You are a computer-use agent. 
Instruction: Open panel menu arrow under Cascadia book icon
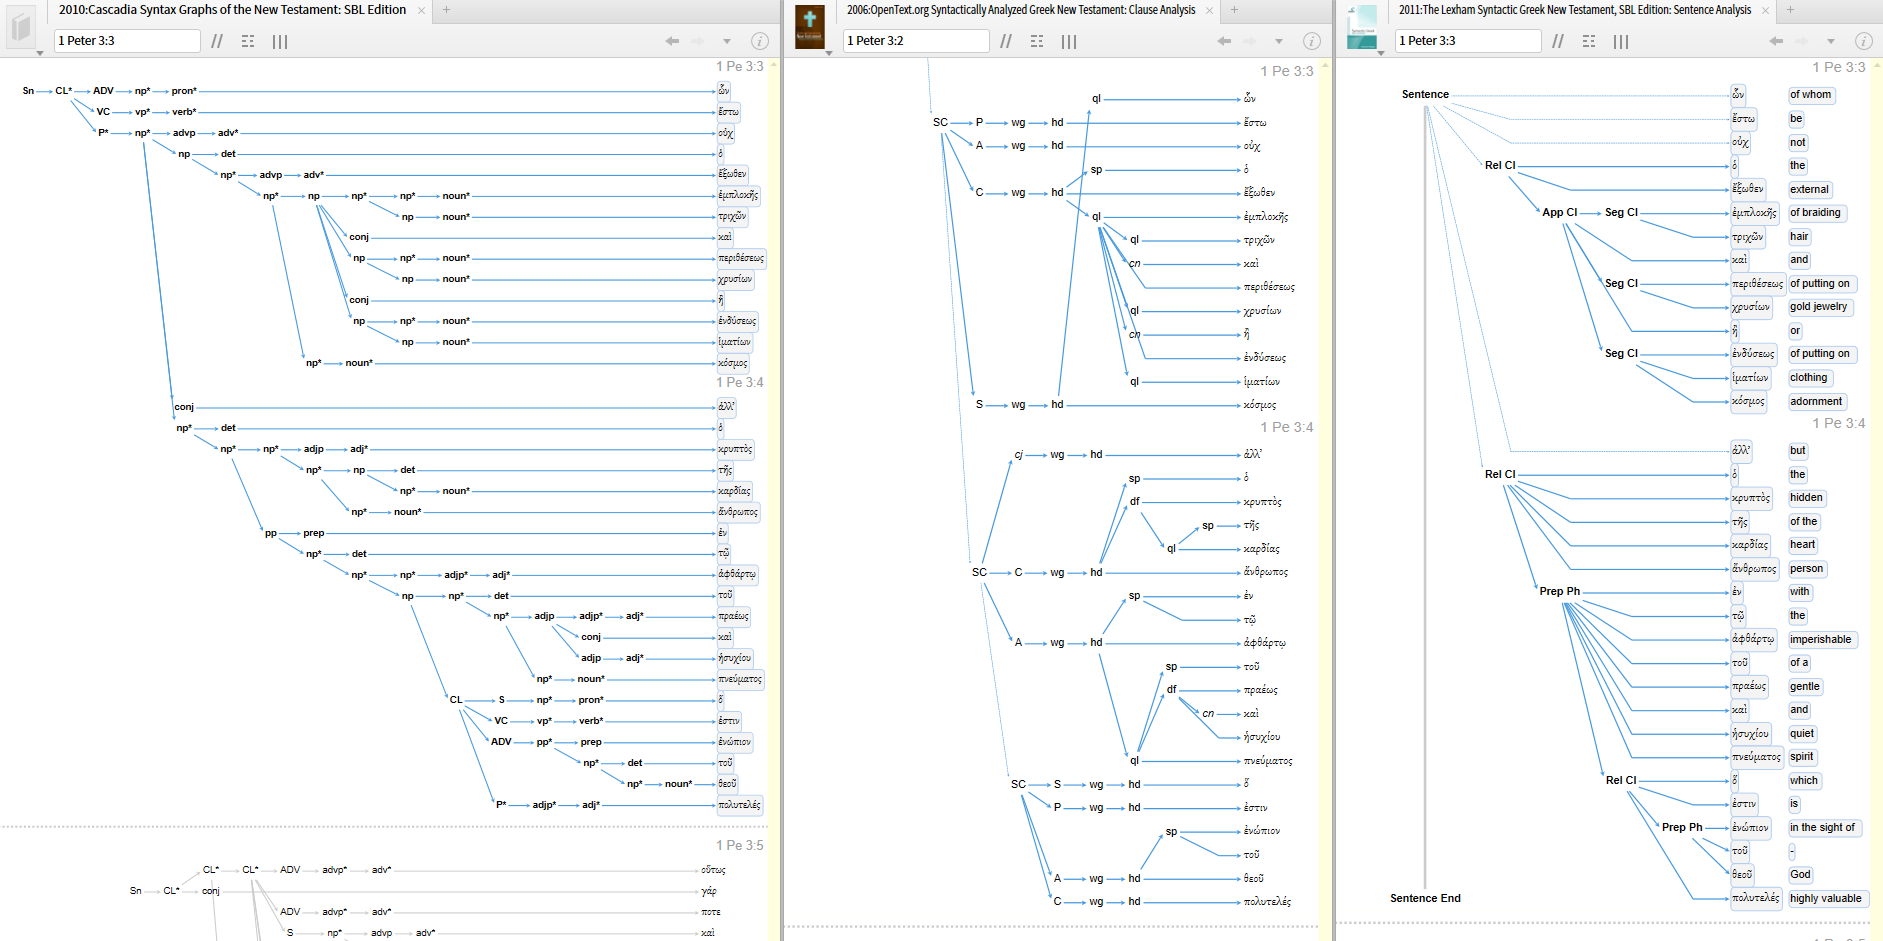click(x=39, y=53)
